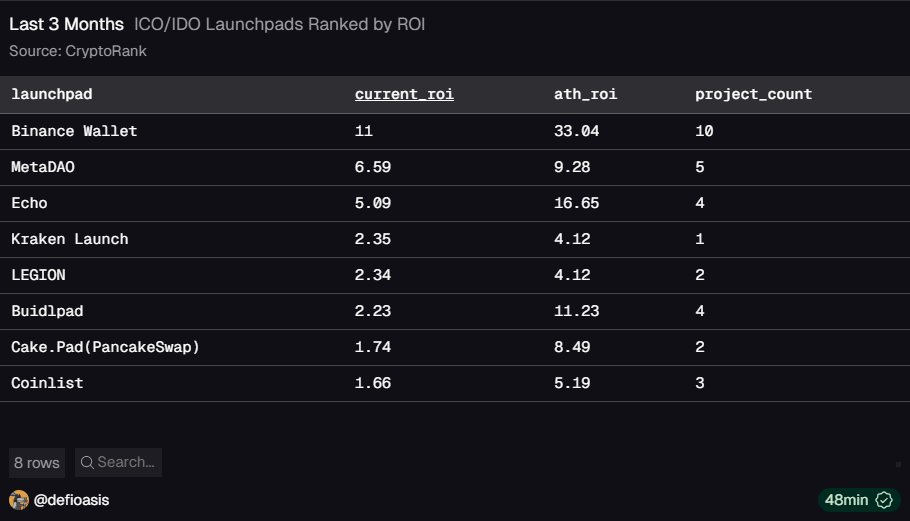910x521 pixels.
Task: Sort by launchpad column header
Action: pyautogui.click(x=52, y=95)
